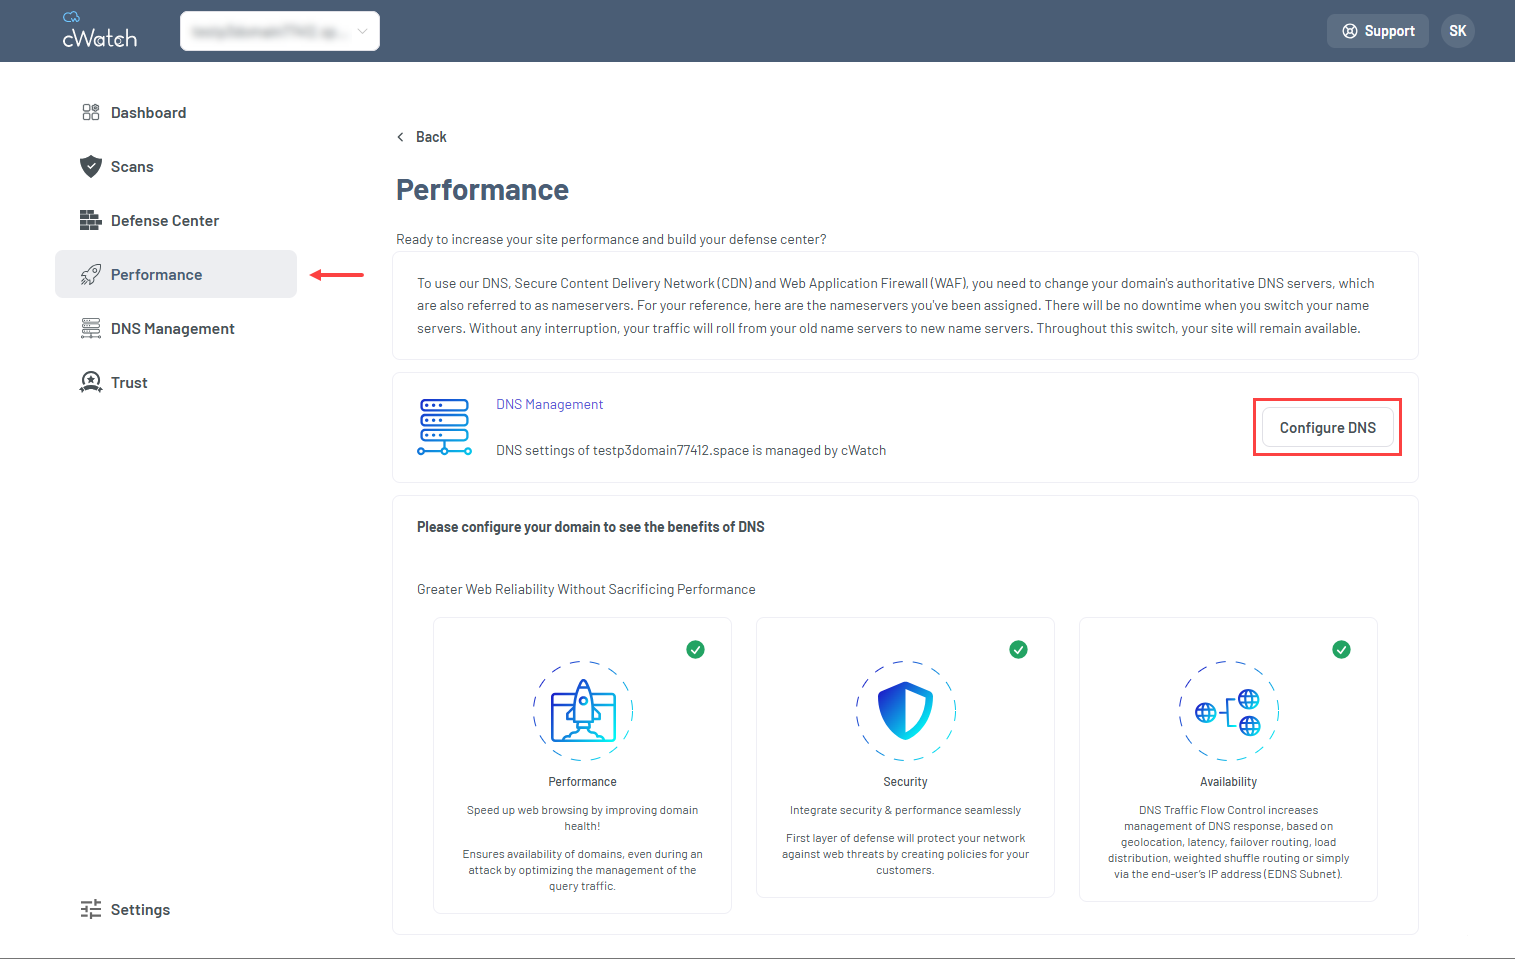Click "Integrate security & performance seamlessly" text

pyautogui.click(x=906, y=810)
